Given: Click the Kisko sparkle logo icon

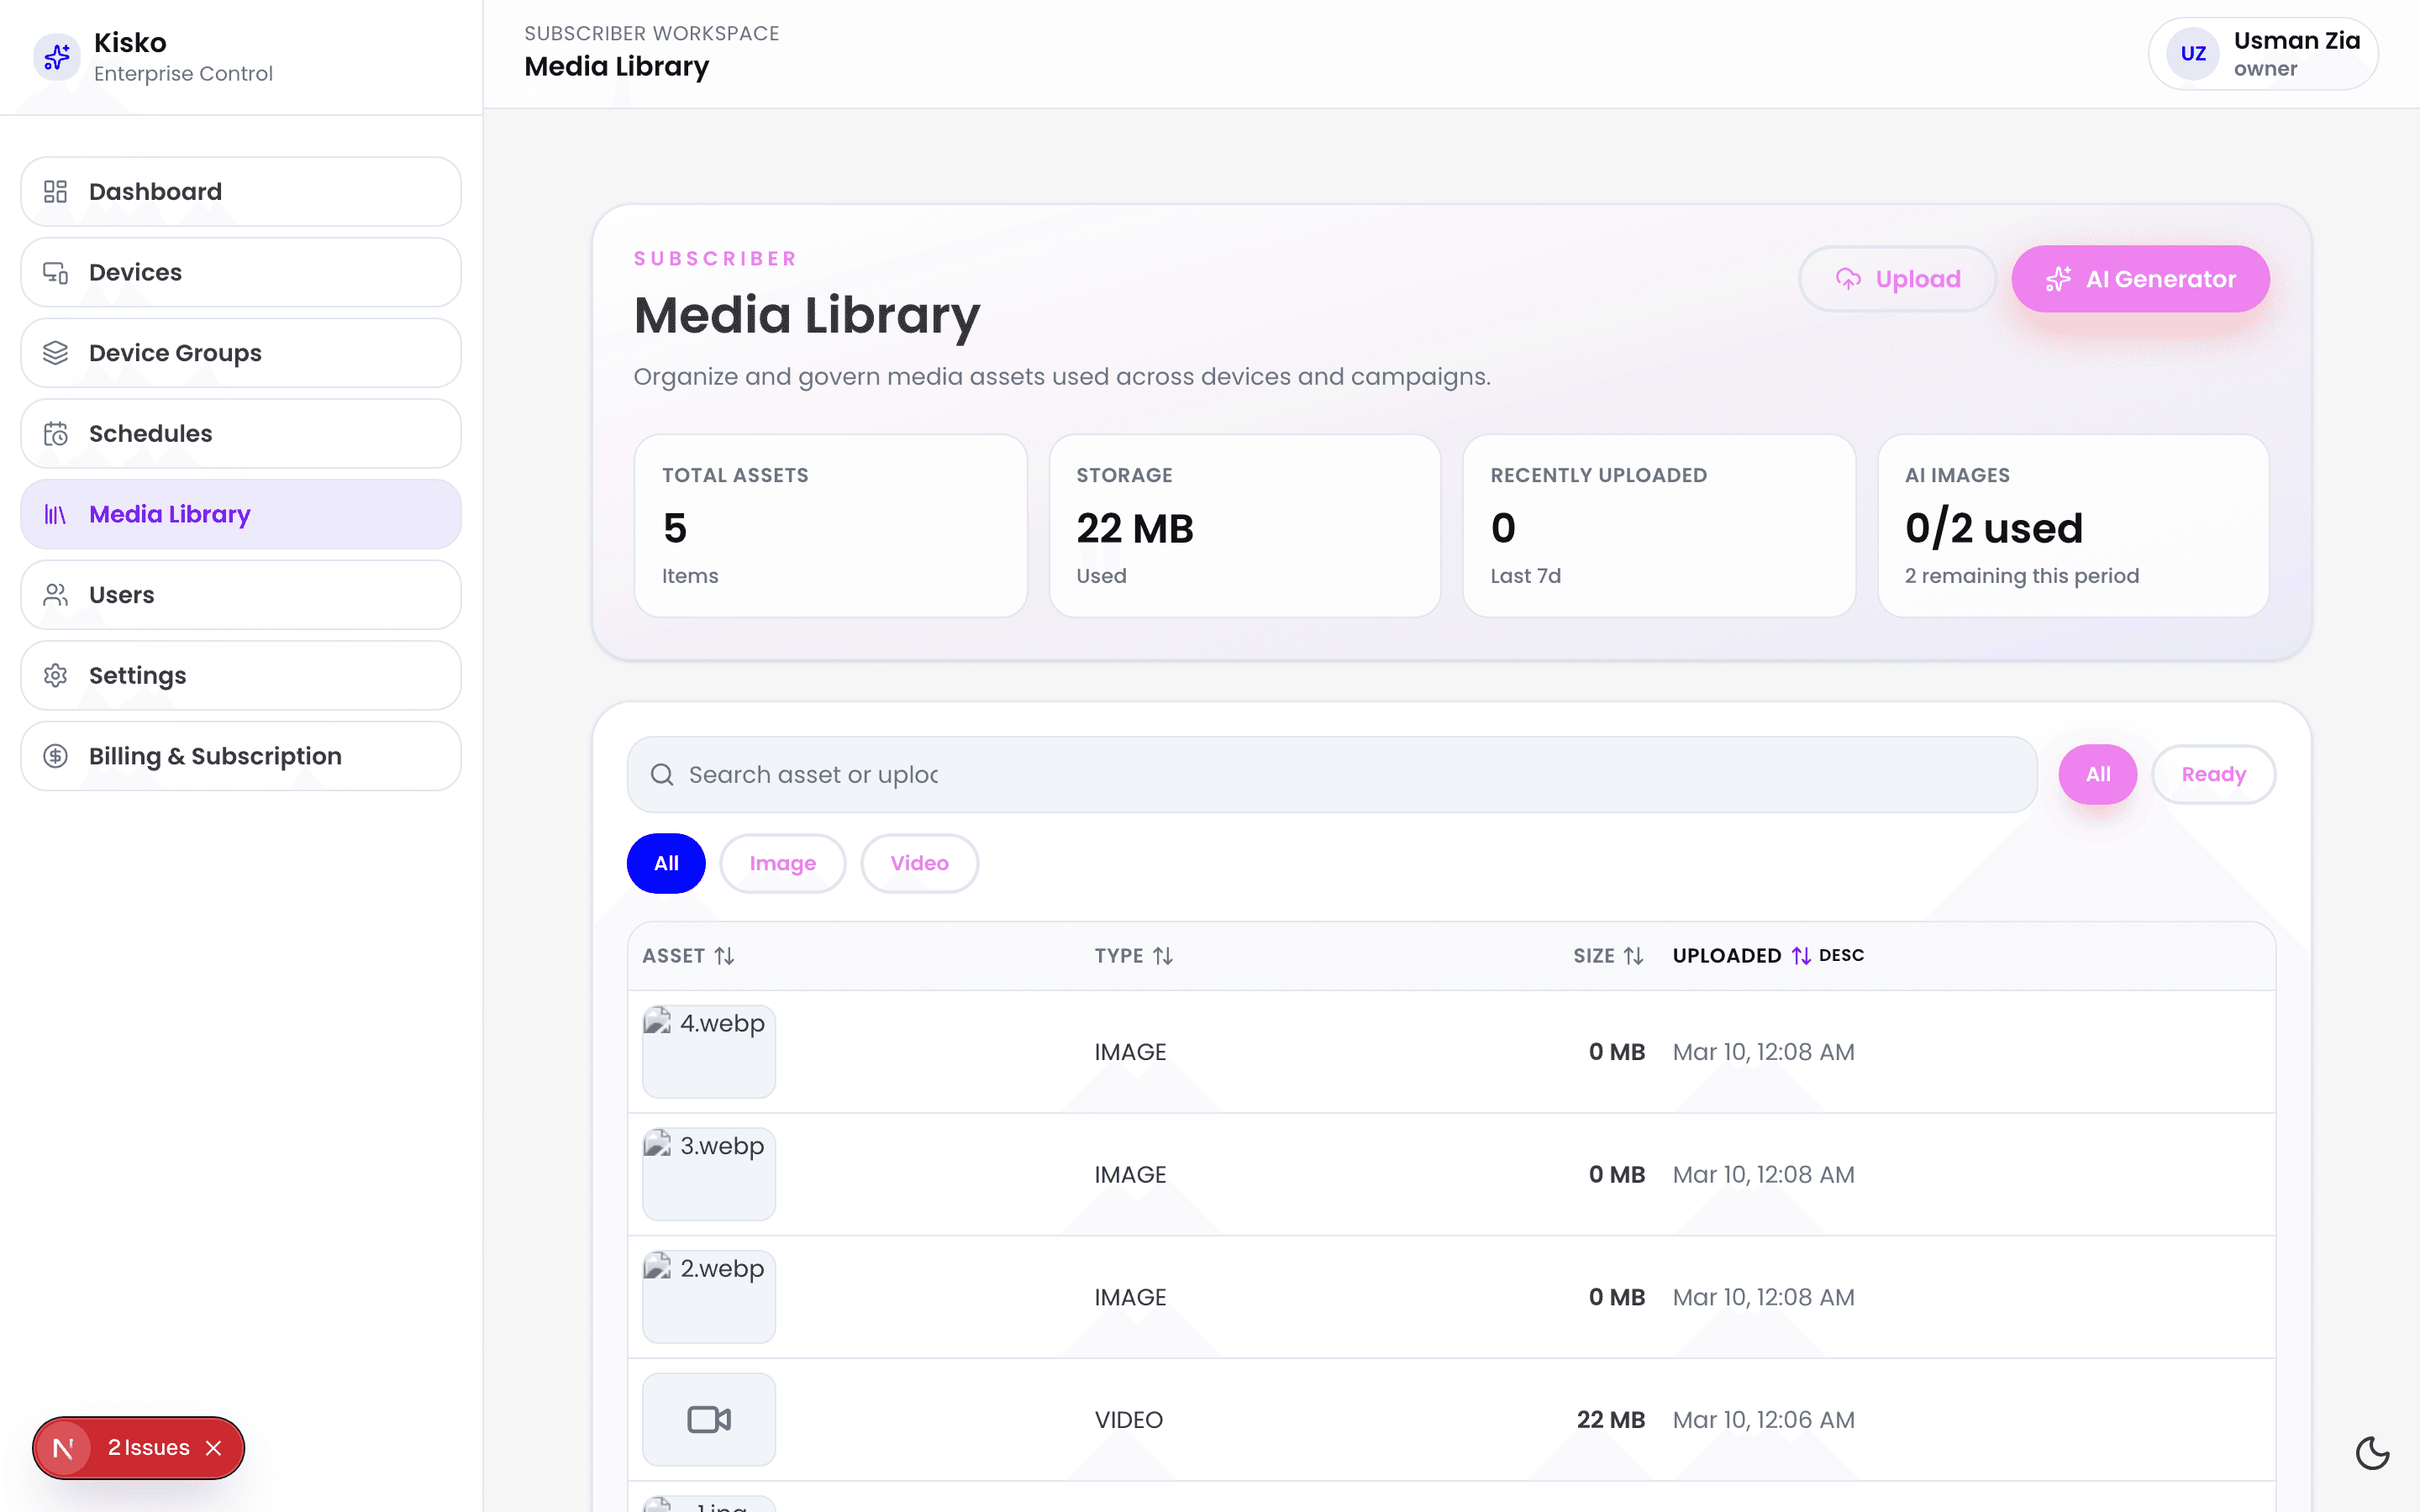Looking at the screenshot, I should pyautogui.click(x=57, y=56).
